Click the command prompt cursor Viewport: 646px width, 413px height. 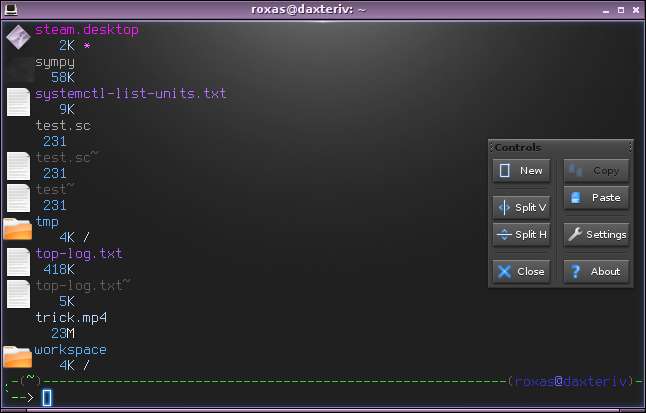(47, 397)
